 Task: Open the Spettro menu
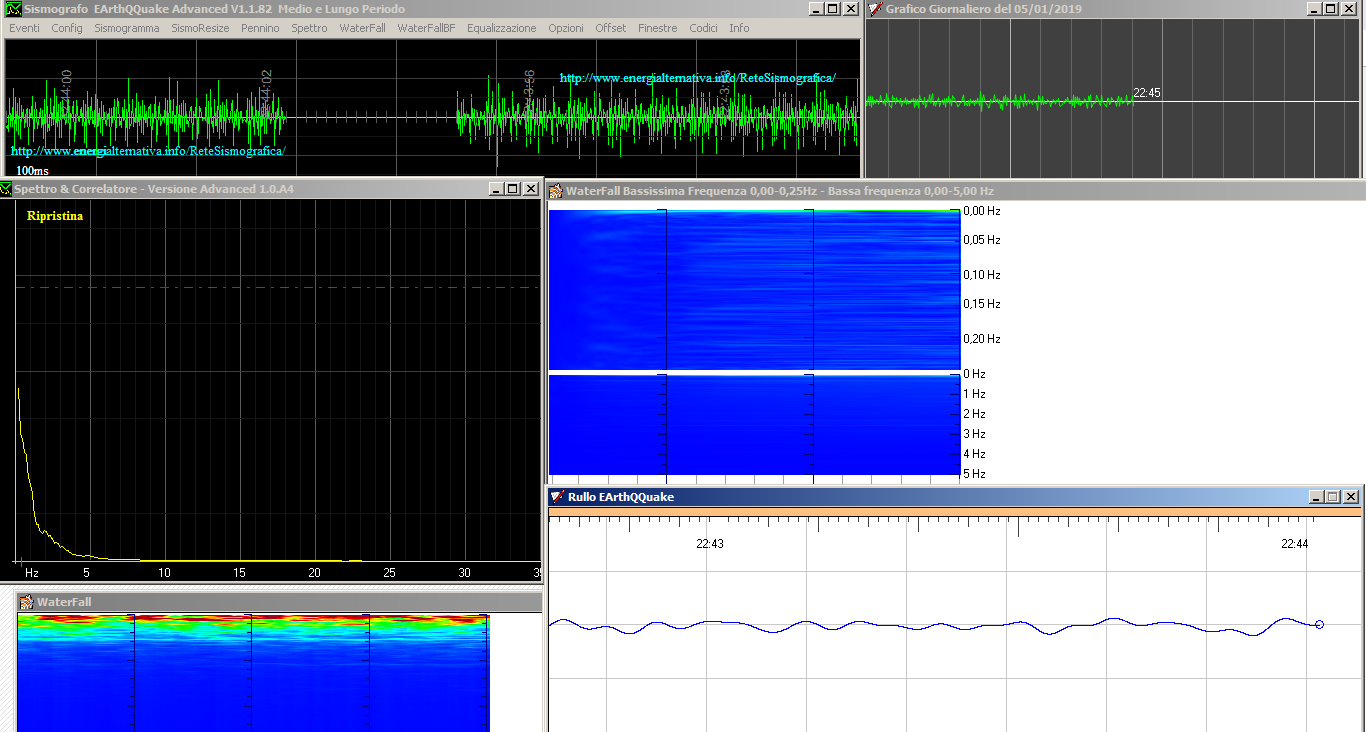pos(309,28)
